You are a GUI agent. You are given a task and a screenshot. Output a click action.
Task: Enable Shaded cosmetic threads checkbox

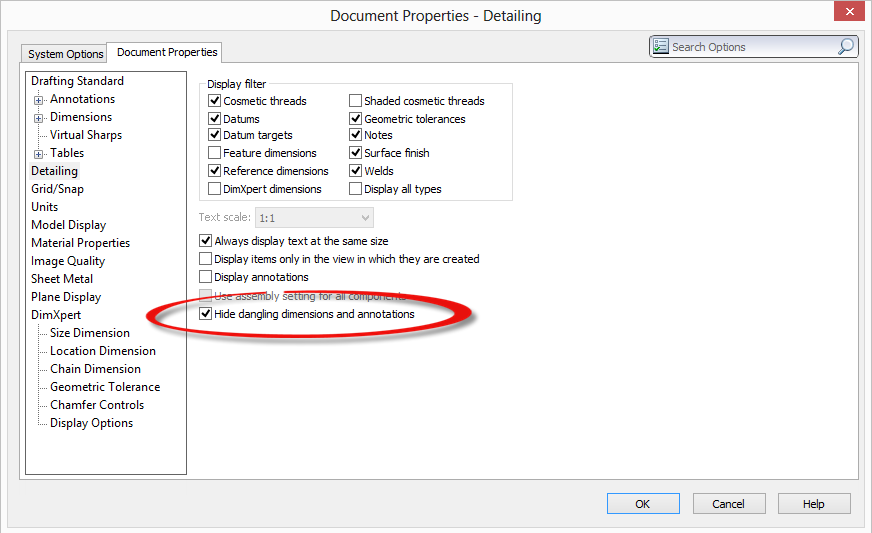click(x=355, y=101)
